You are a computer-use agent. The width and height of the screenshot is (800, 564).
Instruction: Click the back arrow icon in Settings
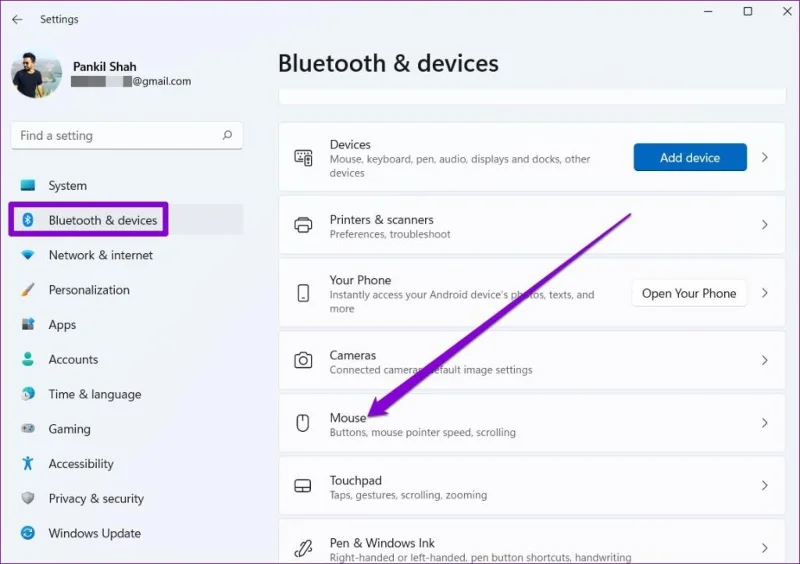tap(17, 19)
